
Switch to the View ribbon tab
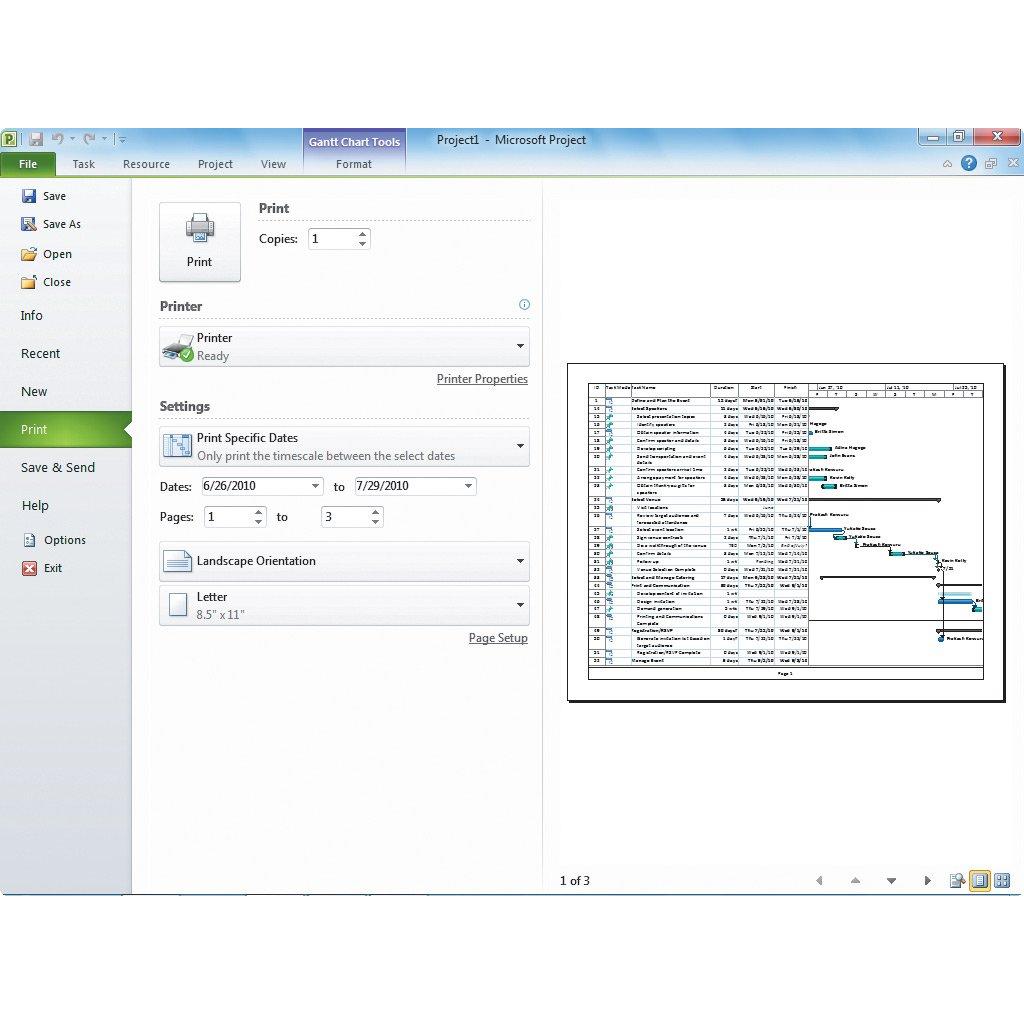273,164
